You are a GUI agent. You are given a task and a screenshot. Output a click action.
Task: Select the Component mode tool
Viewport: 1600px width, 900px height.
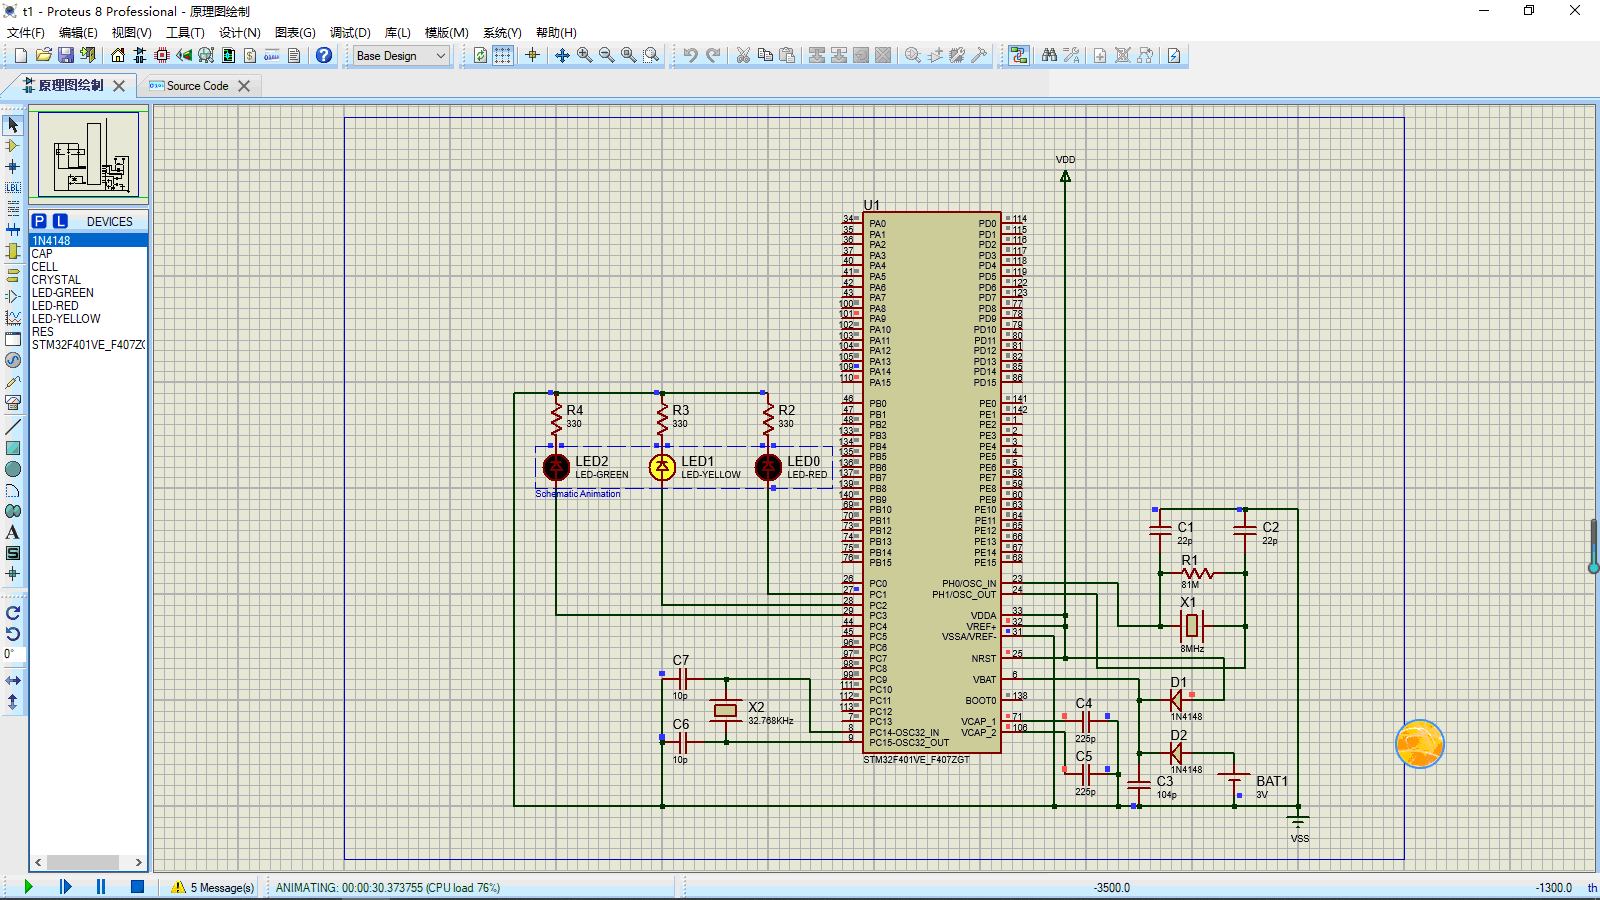point(13,146)
